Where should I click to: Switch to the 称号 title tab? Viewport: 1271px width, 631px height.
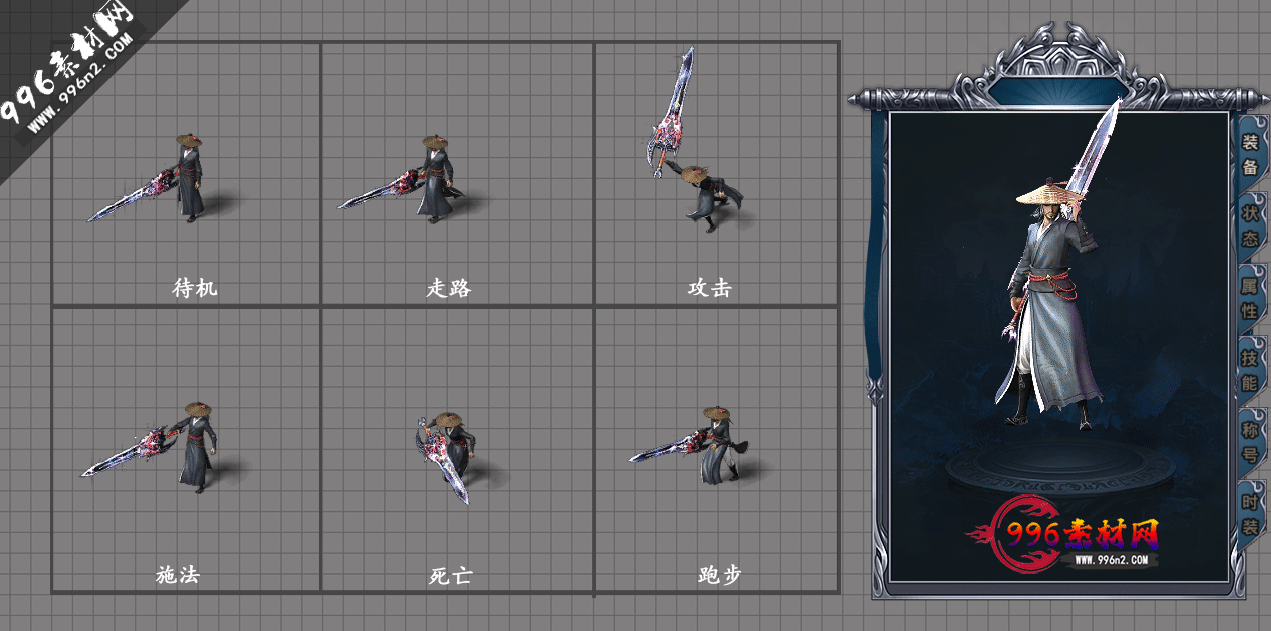coord(1250,442)
